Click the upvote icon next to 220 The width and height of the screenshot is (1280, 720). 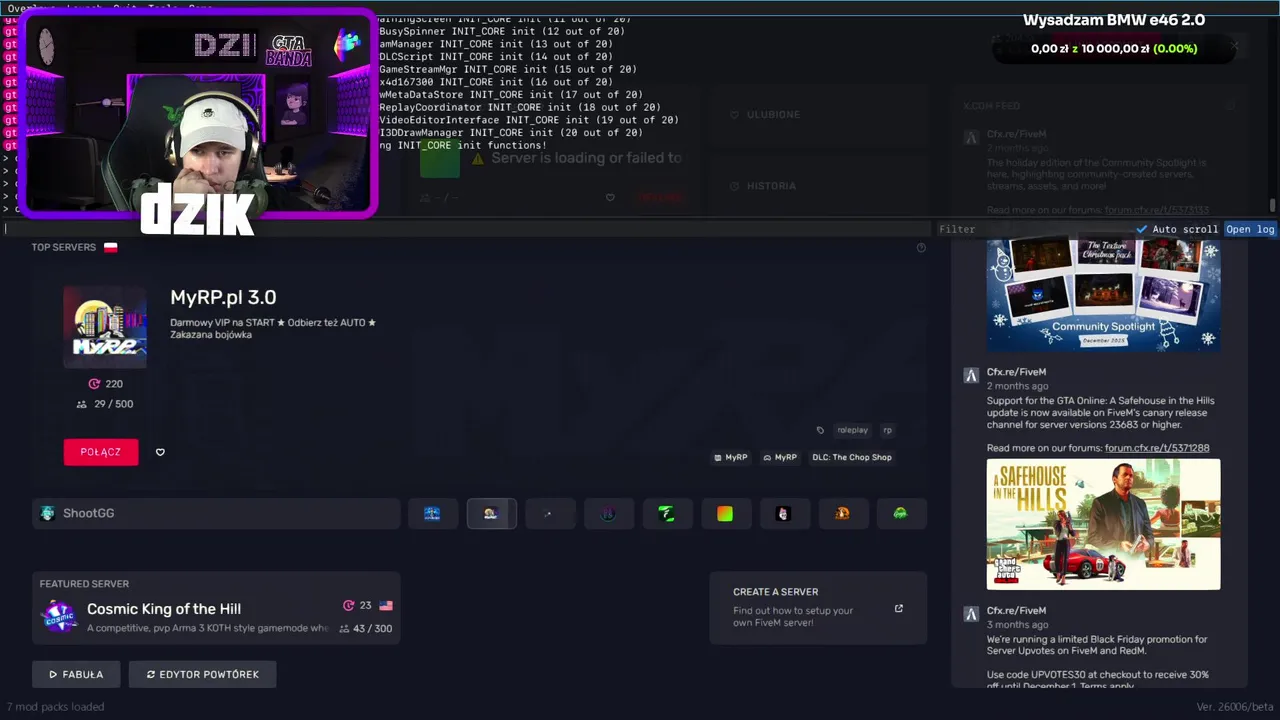[x=94, y=384]
